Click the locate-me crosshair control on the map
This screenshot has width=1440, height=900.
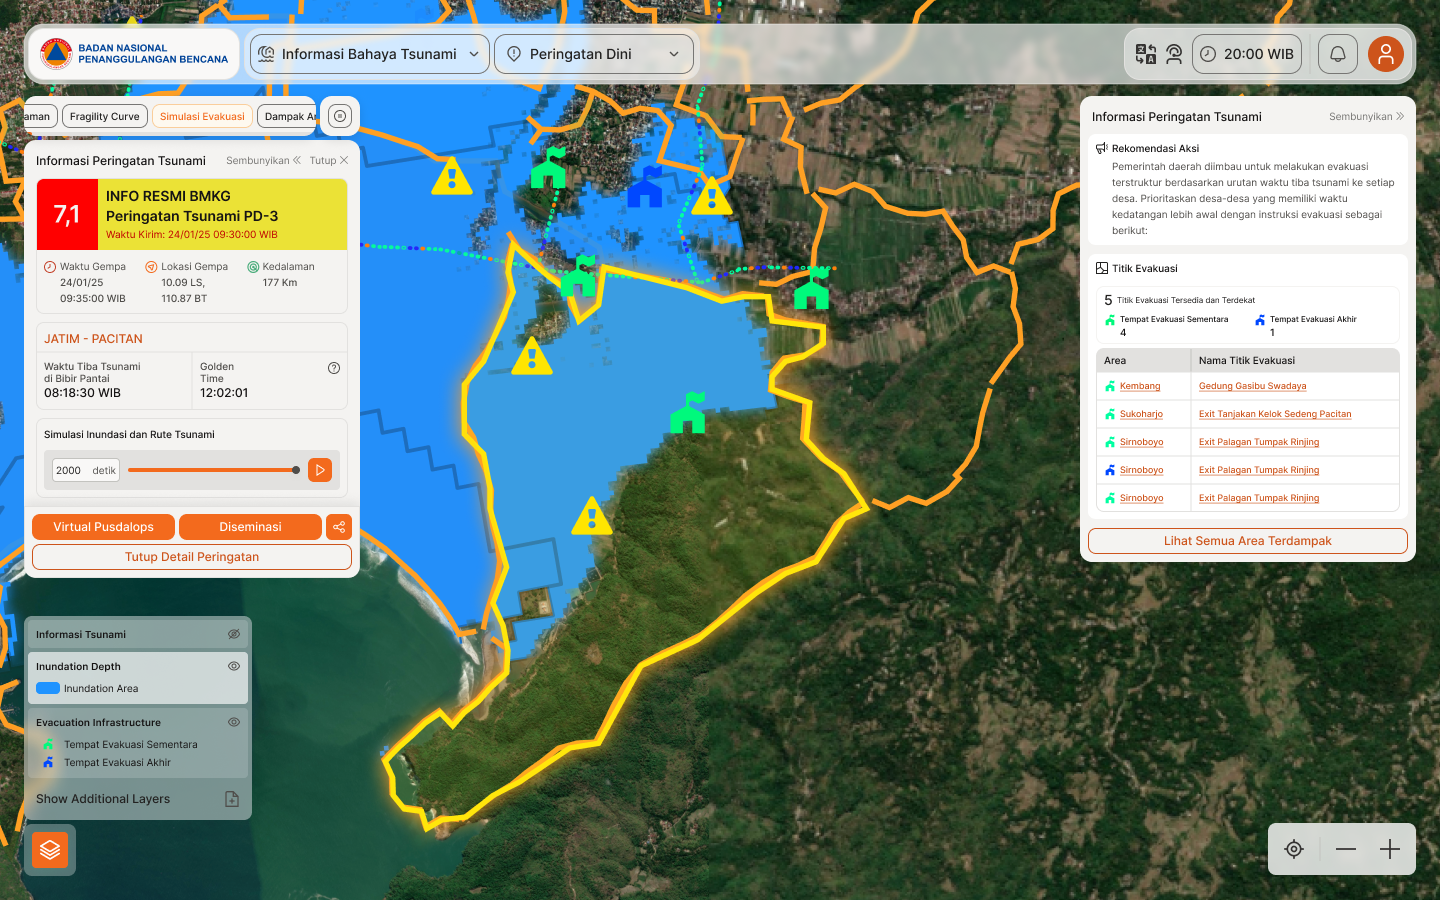click(x=1293, y=848)
